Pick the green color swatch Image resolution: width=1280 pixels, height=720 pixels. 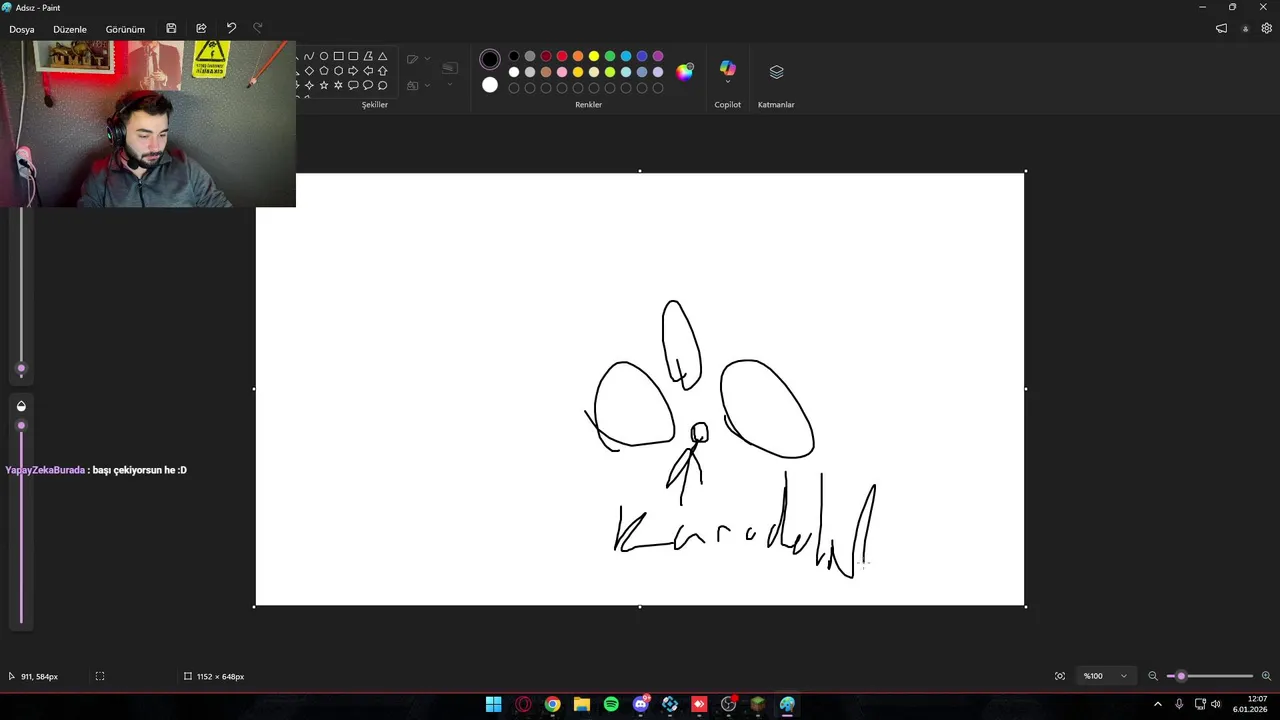610,56
